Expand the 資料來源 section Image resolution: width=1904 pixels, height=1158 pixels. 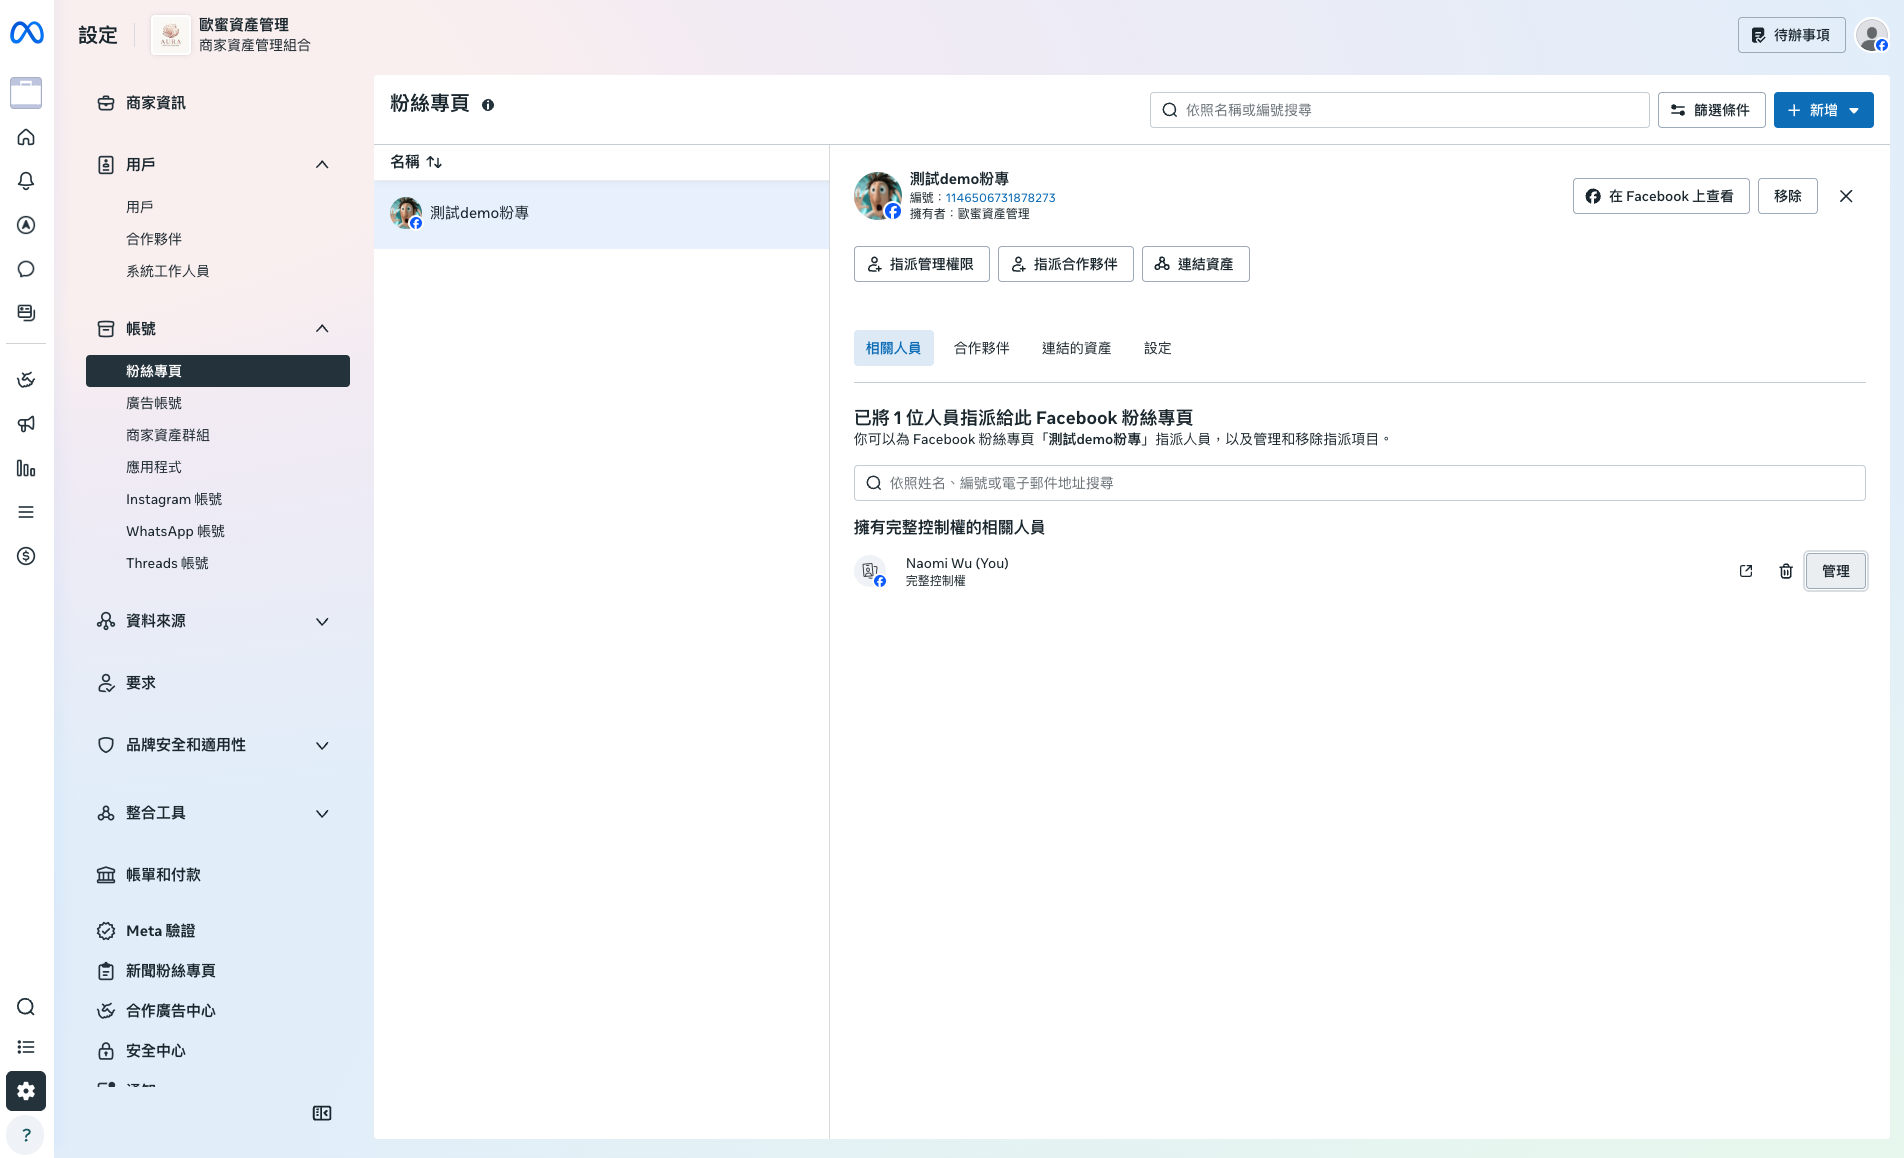coord(322,621)
